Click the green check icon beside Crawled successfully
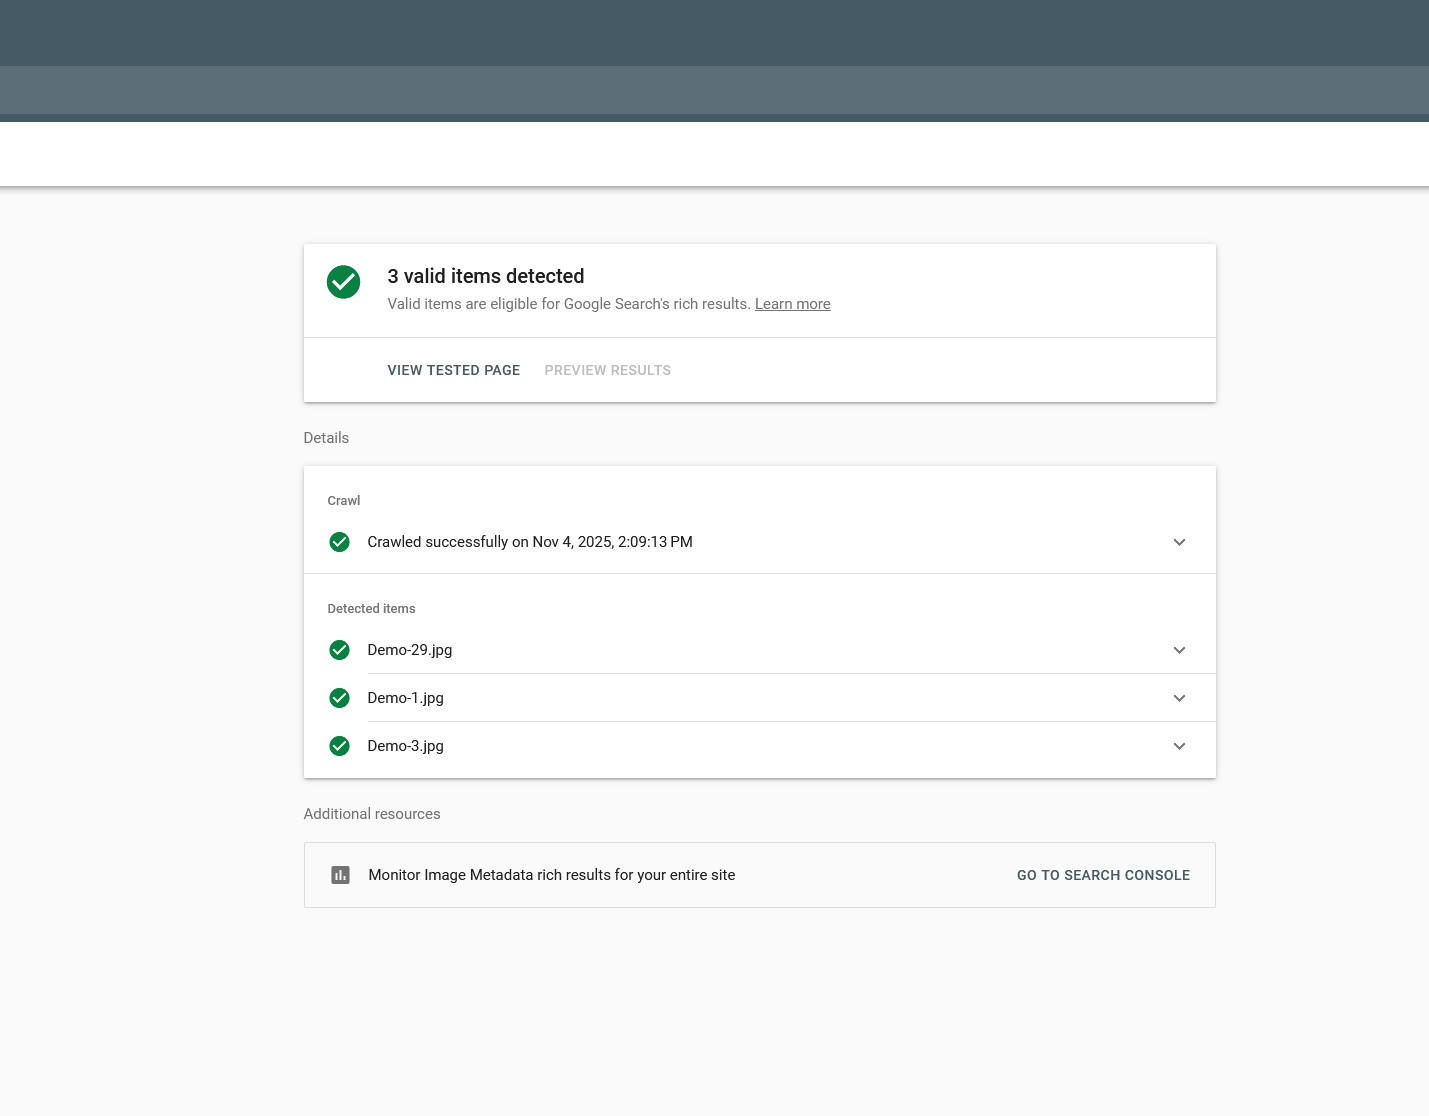 click(x=340, y=542)
